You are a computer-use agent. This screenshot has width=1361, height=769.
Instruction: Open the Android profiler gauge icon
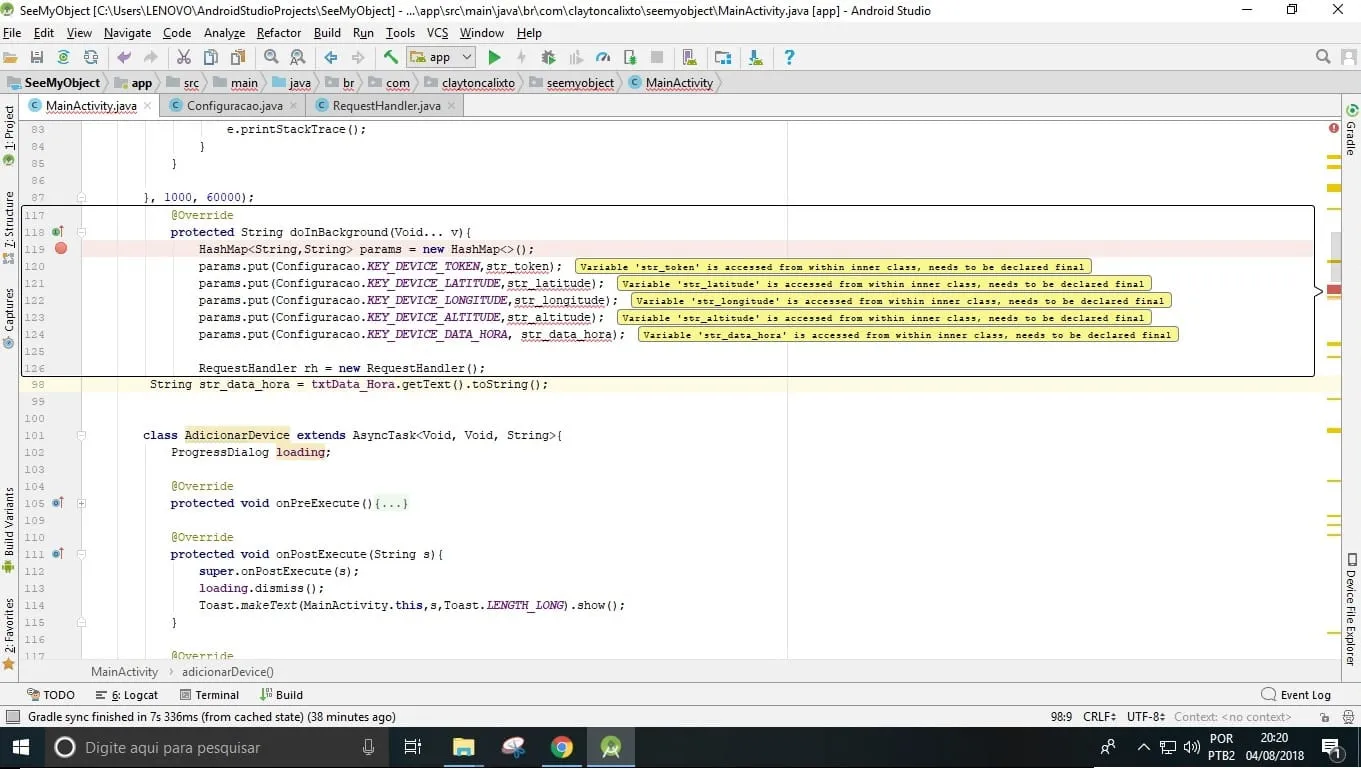603,58
